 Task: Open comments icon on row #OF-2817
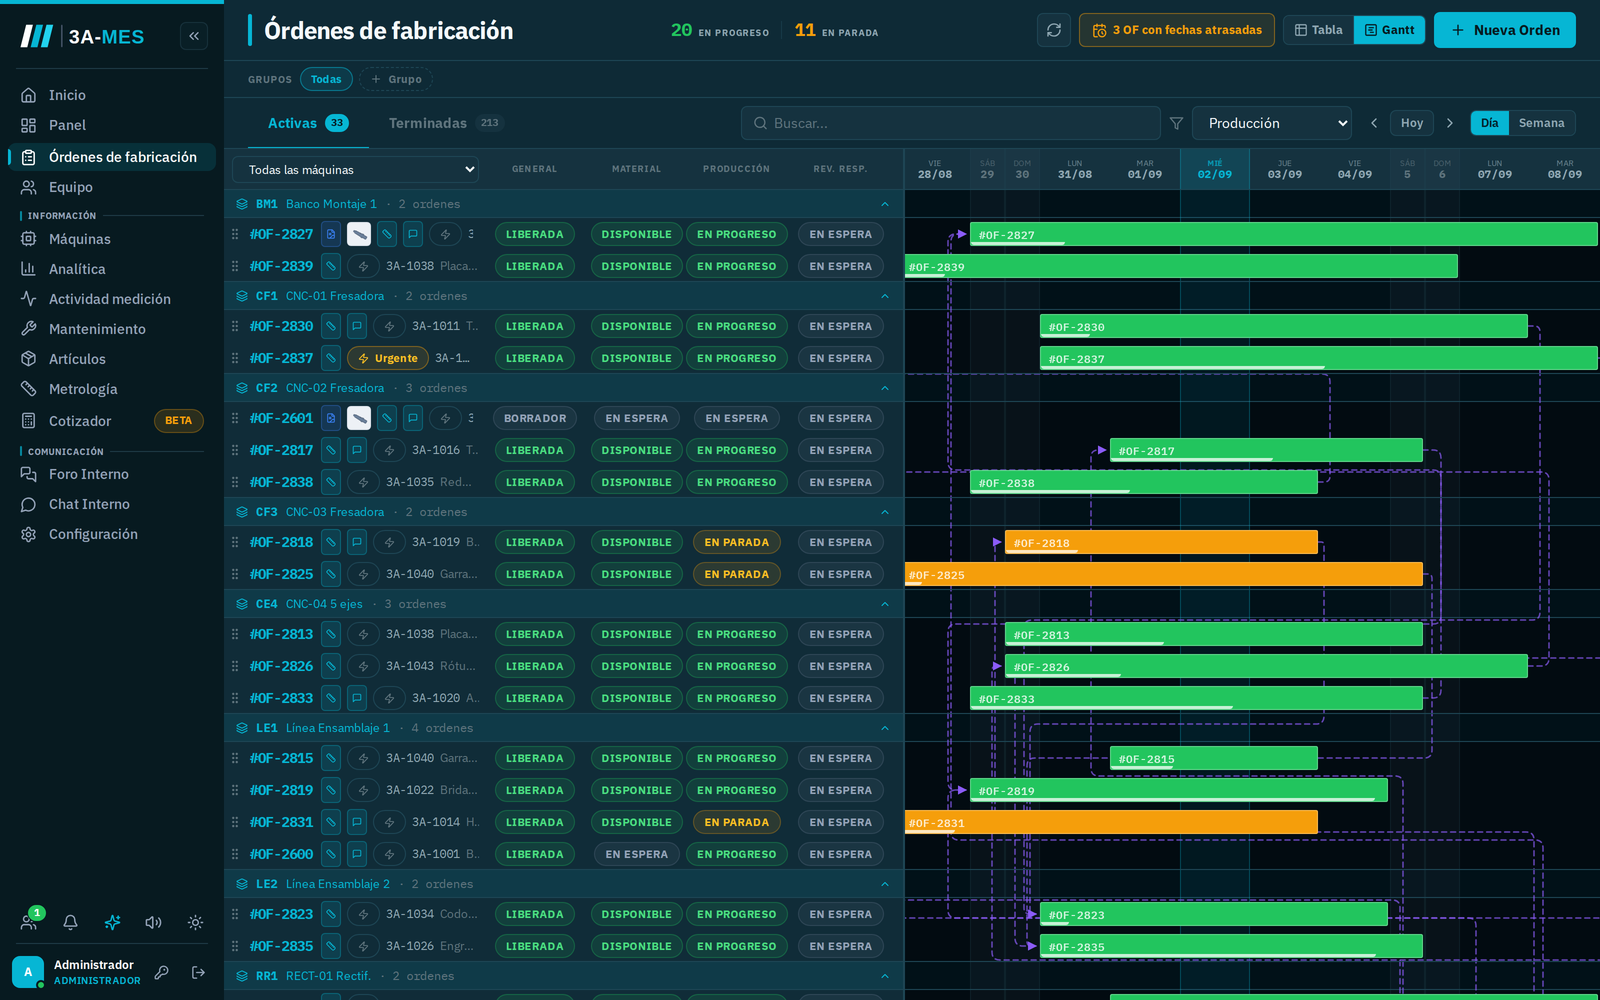pos(357,450)
